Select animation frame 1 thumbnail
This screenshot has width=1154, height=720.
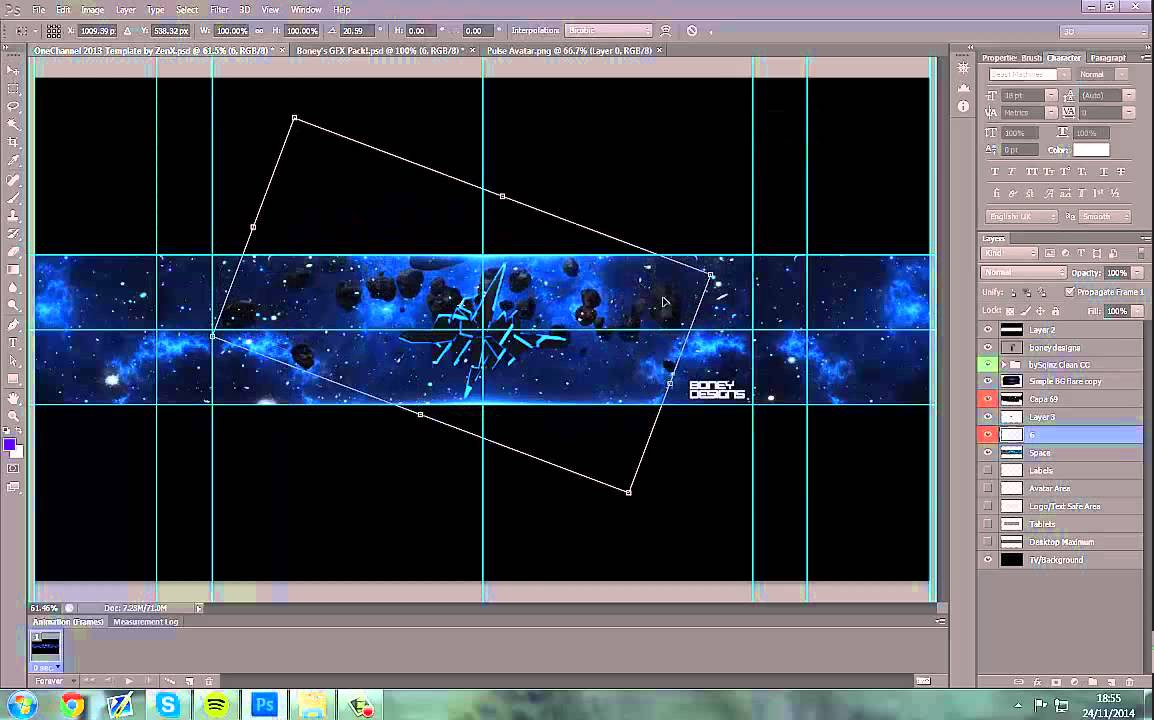click(x=46, y=646)
